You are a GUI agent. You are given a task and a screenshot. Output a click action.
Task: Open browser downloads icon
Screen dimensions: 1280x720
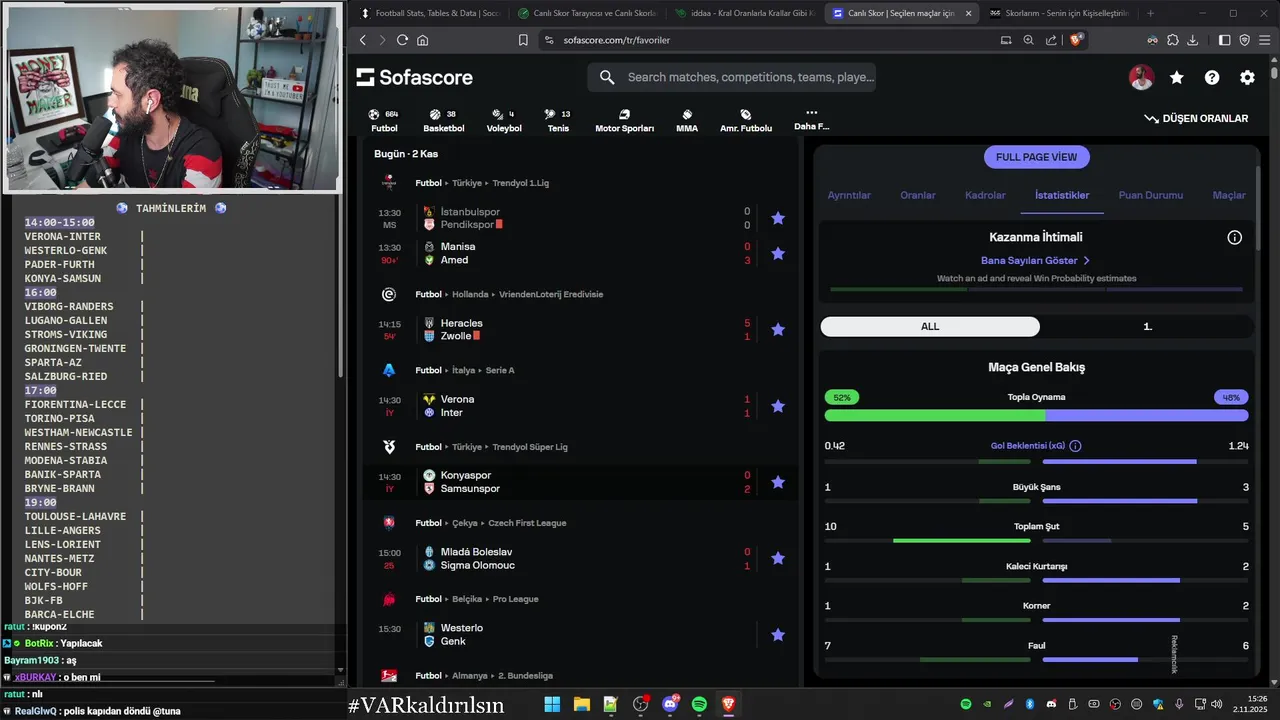[x=1193, y=40]
